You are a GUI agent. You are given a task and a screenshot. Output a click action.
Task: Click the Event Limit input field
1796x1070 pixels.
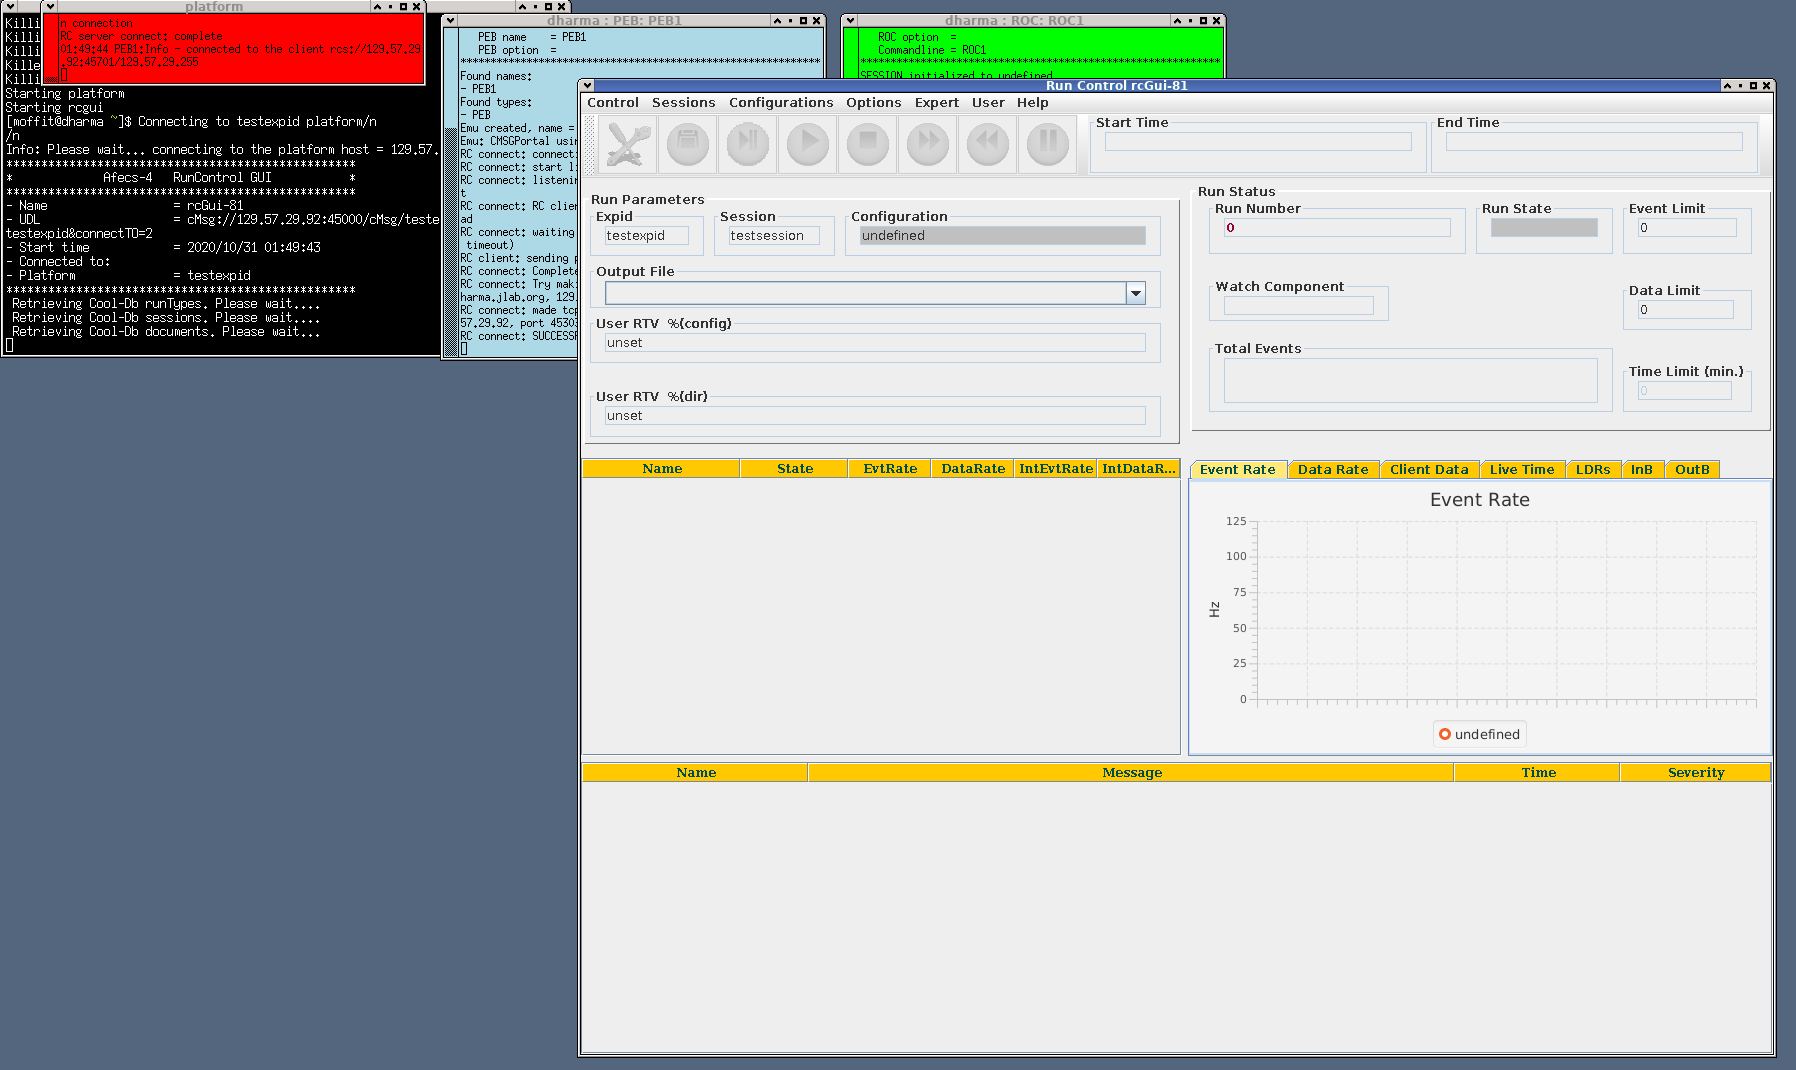pyautogui.click(x=1686, y=228)
